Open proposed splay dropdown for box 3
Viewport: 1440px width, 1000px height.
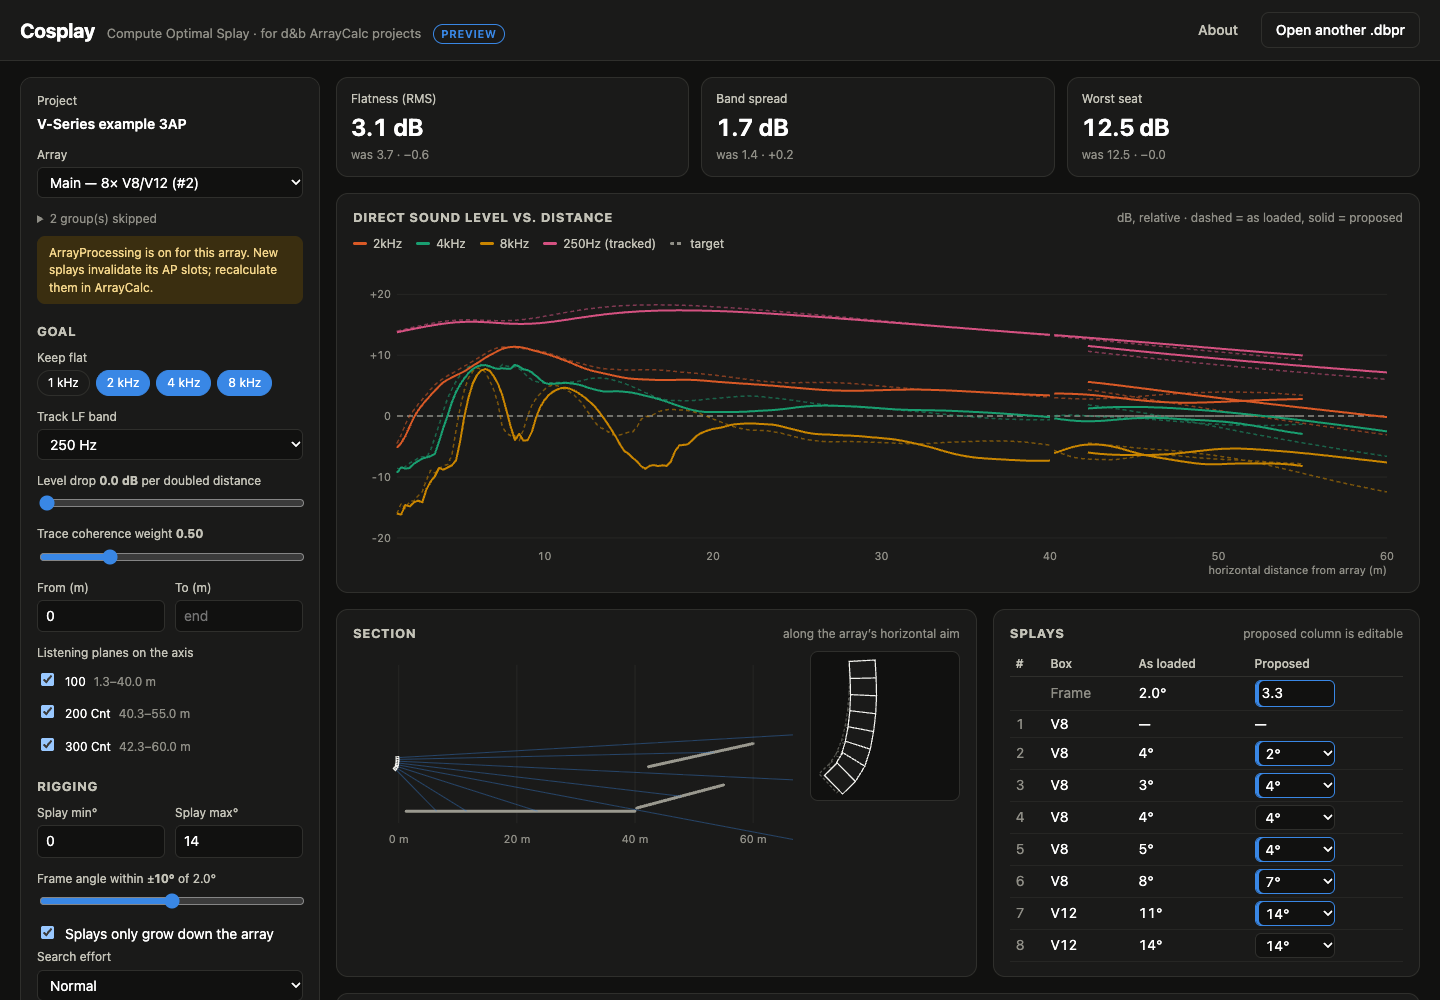[x=1295, y=786]
